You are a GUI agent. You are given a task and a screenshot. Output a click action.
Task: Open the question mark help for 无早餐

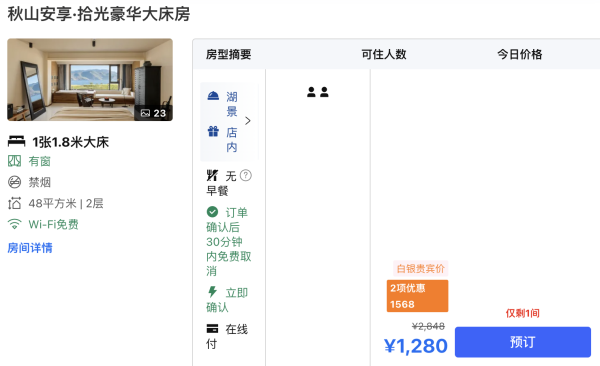pyautogui.click(x=246, y=175)
